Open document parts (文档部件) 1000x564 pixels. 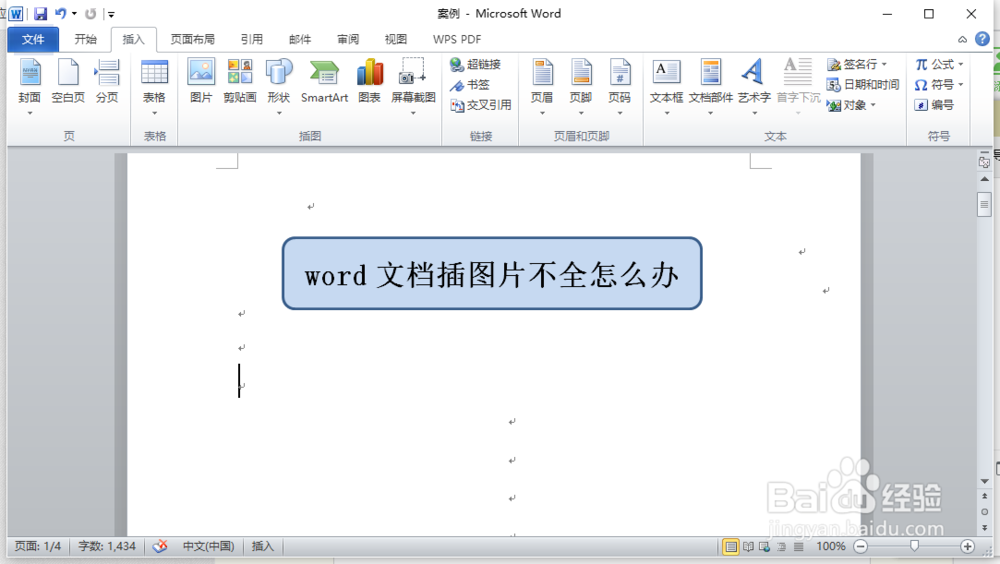coord(710,86)
